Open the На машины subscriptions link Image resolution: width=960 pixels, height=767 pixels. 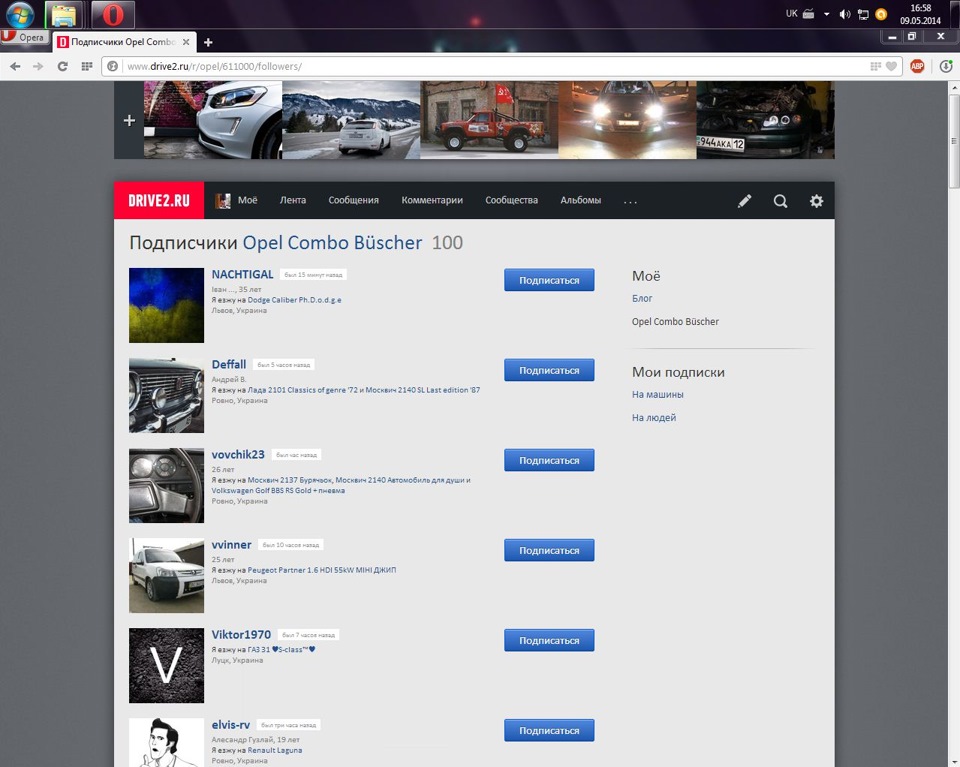658,394
